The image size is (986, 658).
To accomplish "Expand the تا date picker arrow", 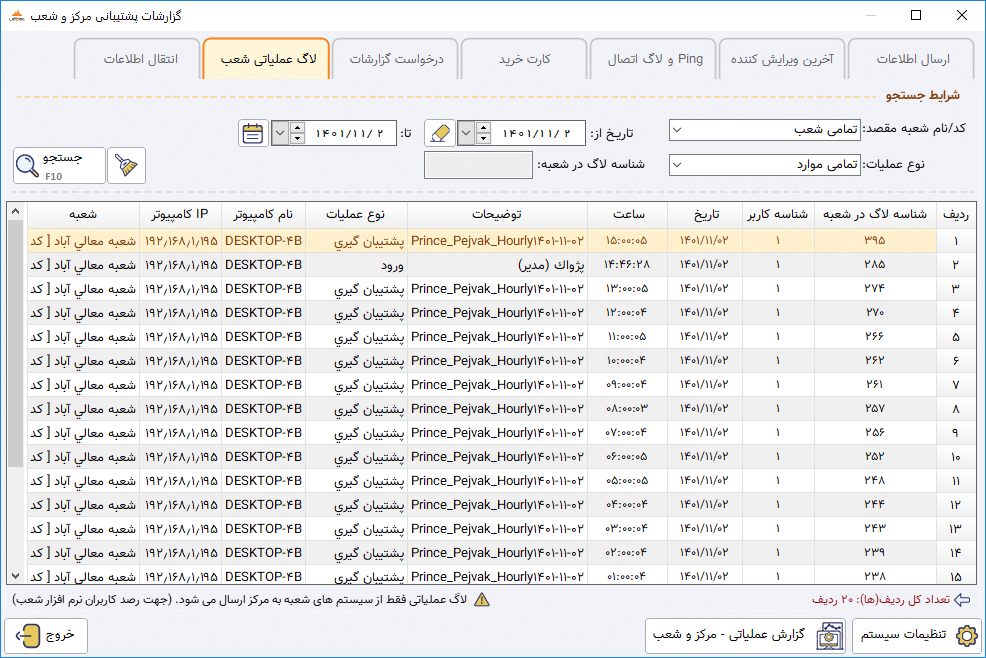I will point(280,133).
